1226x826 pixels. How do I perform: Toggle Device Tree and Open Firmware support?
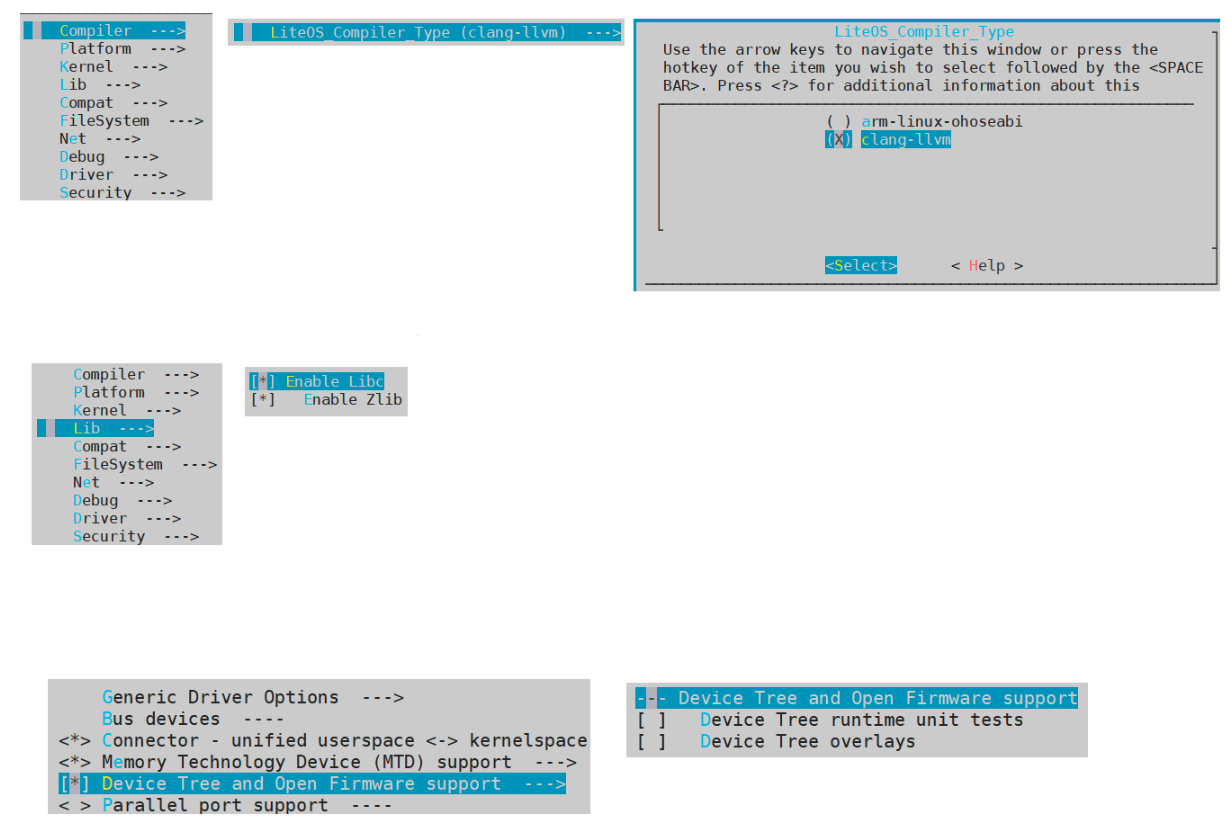point(312,784)
